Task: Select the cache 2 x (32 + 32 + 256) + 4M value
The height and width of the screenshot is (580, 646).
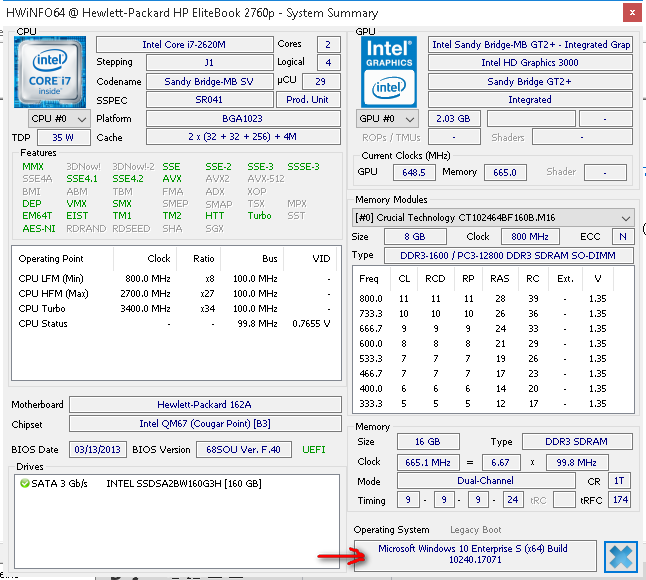Action: (243, 137)
